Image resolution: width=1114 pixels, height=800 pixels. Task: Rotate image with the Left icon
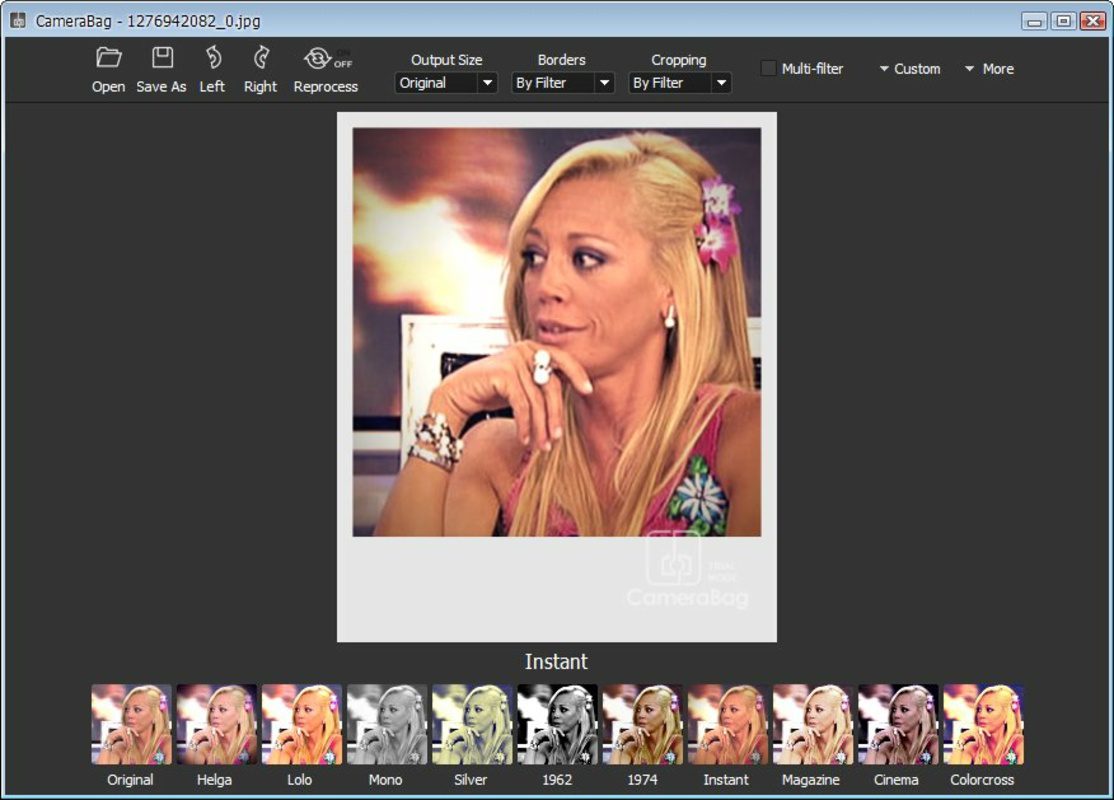click(213, 58)
